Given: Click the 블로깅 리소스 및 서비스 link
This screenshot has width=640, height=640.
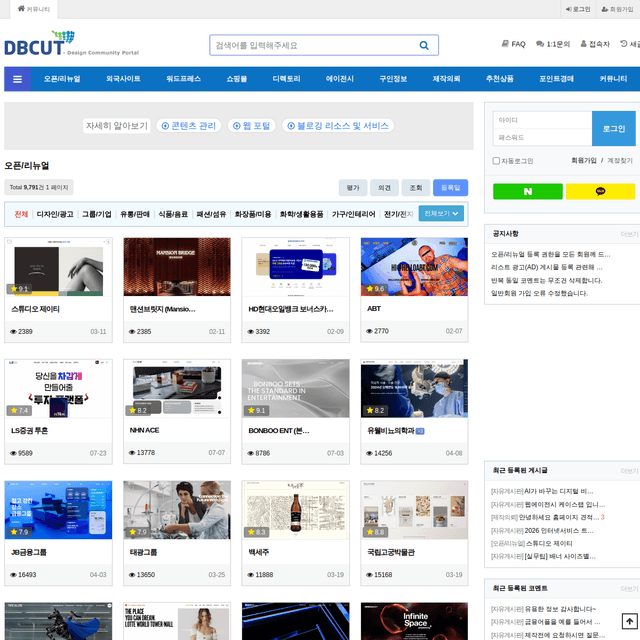Looking at the screenshot, I should [338, 125].
